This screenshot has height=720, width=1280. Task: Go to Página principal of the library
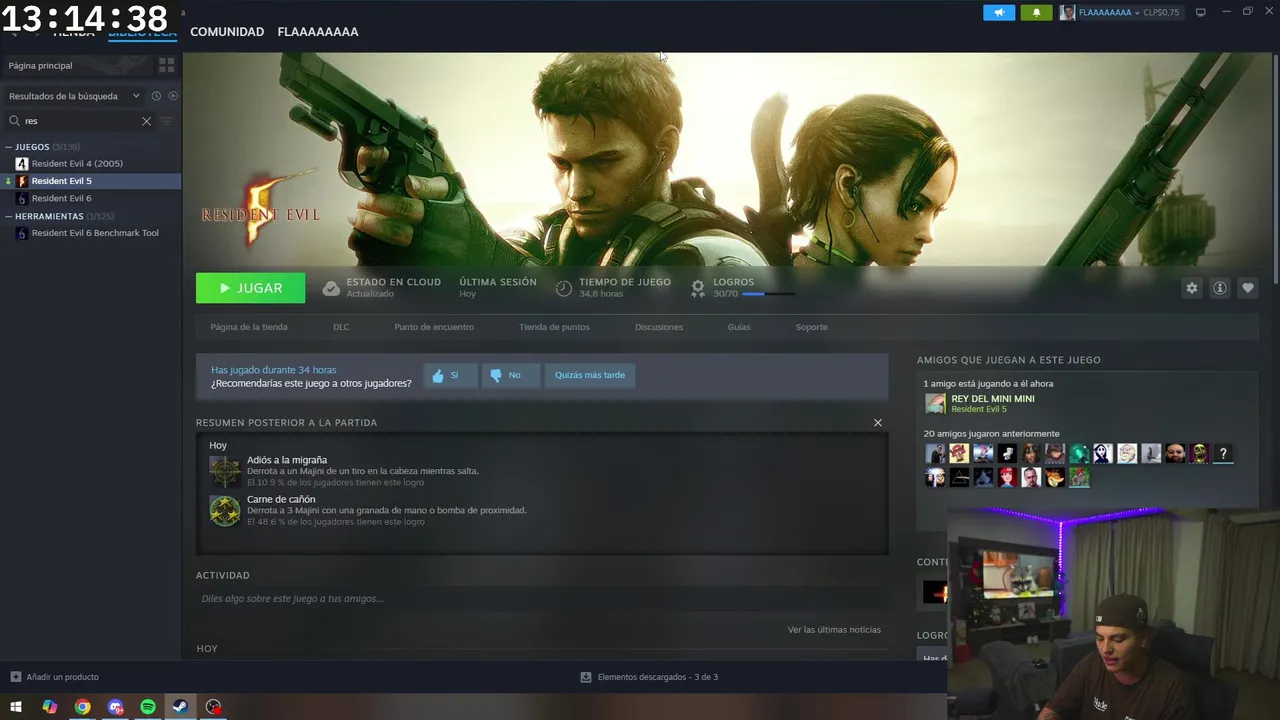(x=78, y=65)
